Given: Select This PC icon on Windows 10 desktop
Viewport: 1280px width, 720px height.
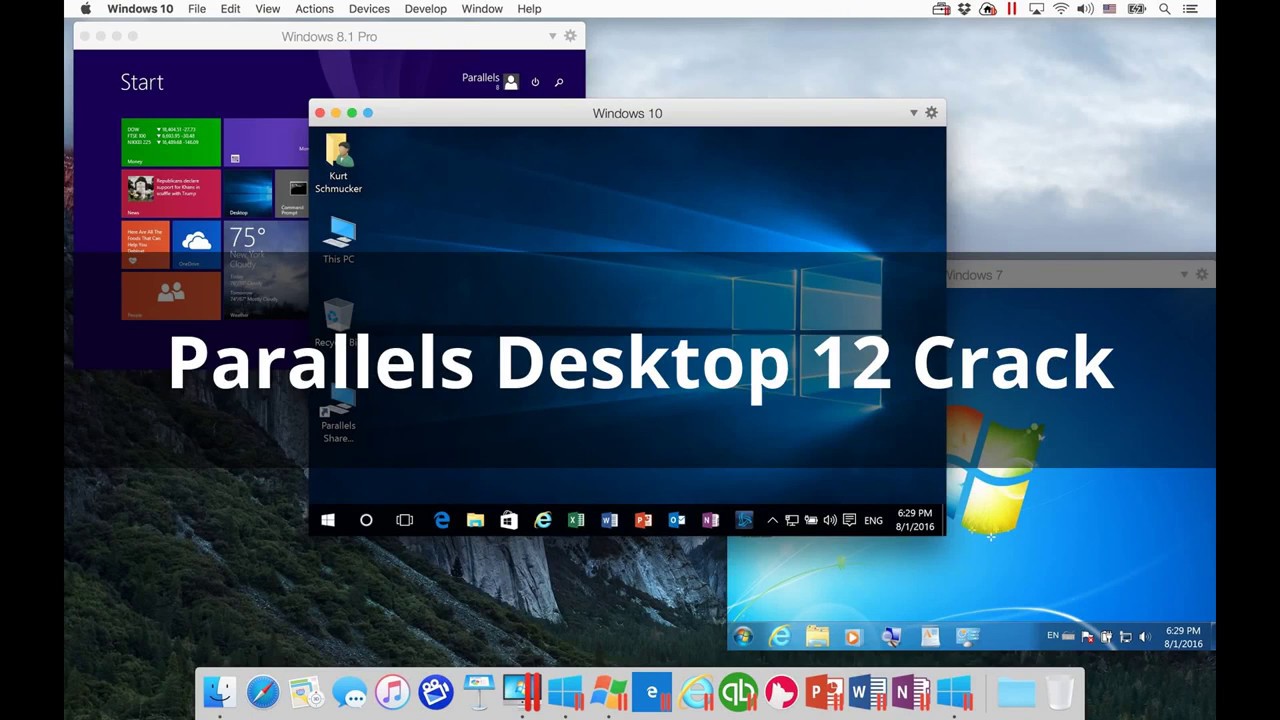Looking at the screenshot, I should point(338,240).
